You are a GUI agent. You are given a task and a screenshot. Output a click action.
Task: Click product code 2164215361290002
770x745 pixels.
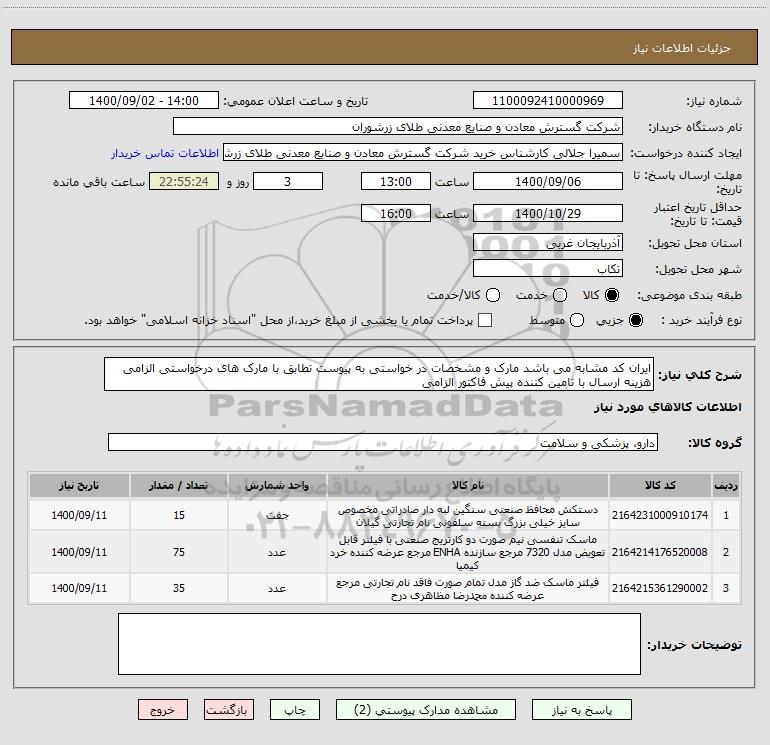(x=660, y=588)
